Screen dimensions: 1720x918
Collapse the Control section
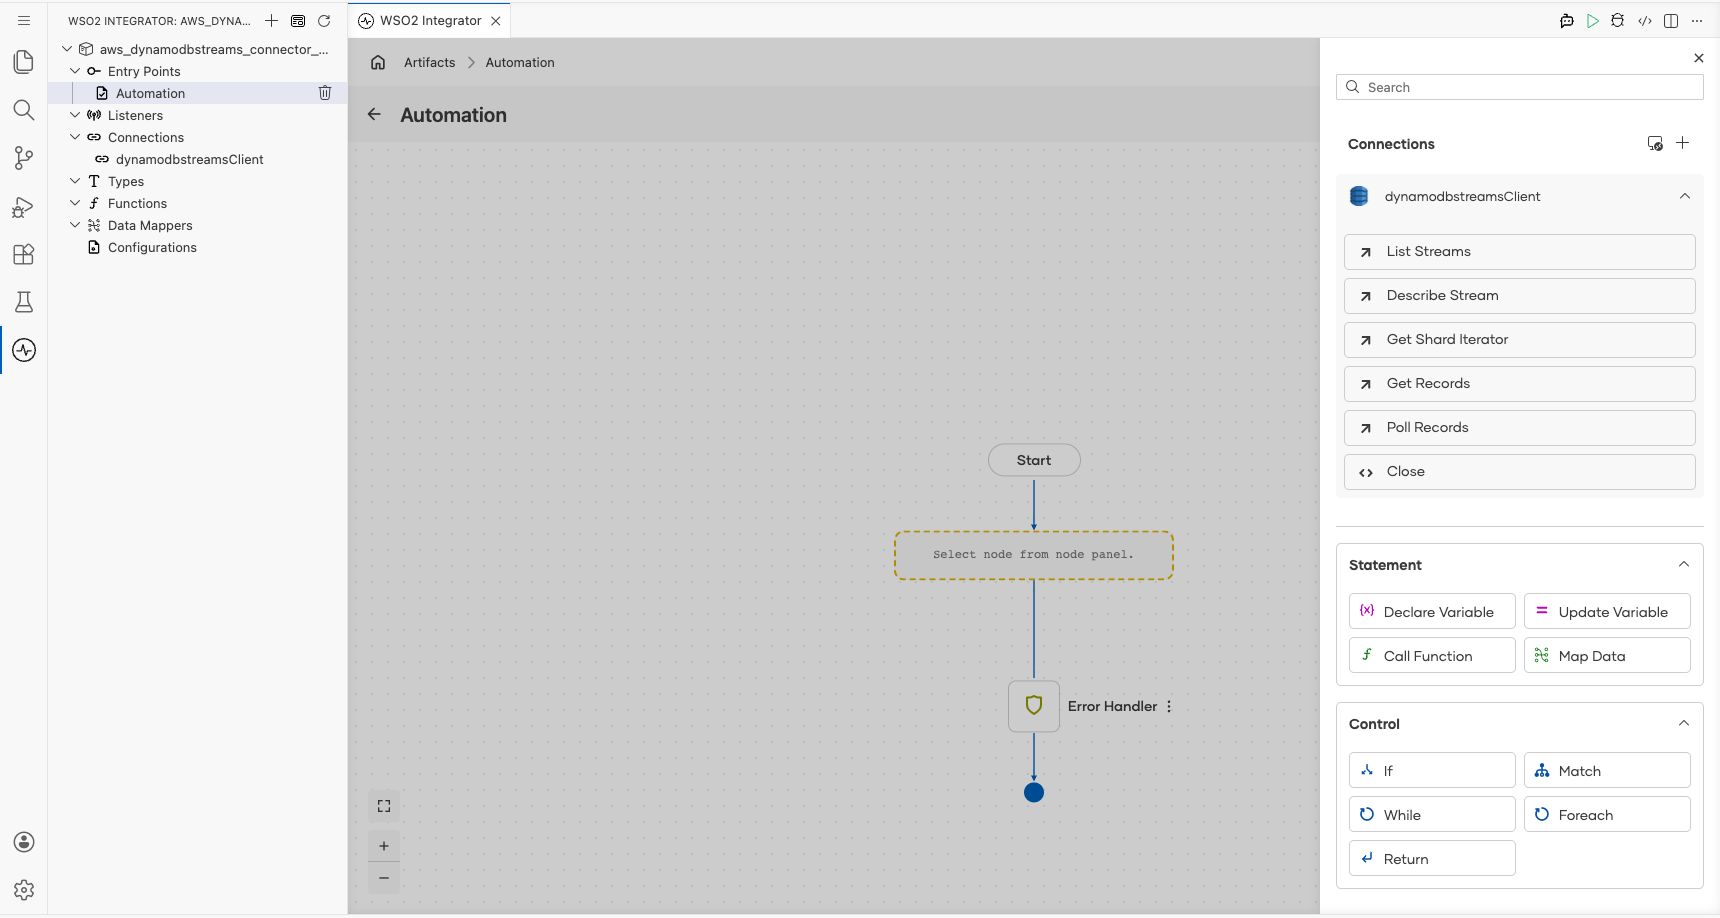tap(1684, 723)
